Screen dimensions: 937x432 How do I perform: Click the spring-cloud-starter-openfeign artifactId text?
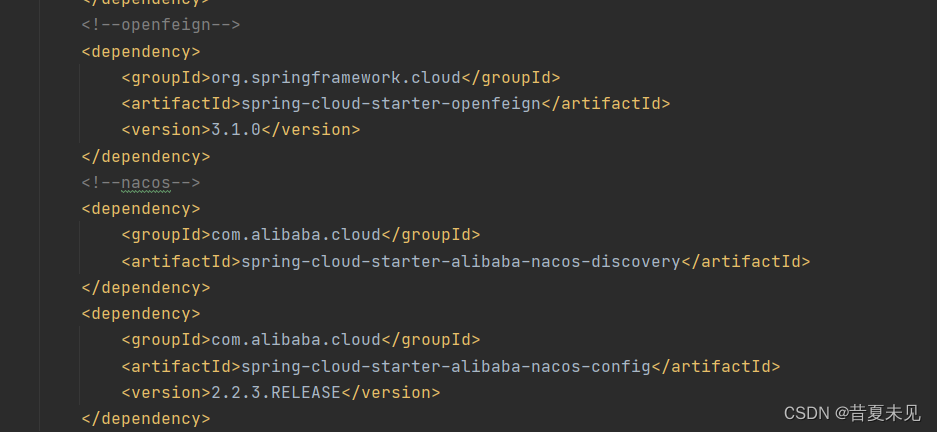(391, 104)
